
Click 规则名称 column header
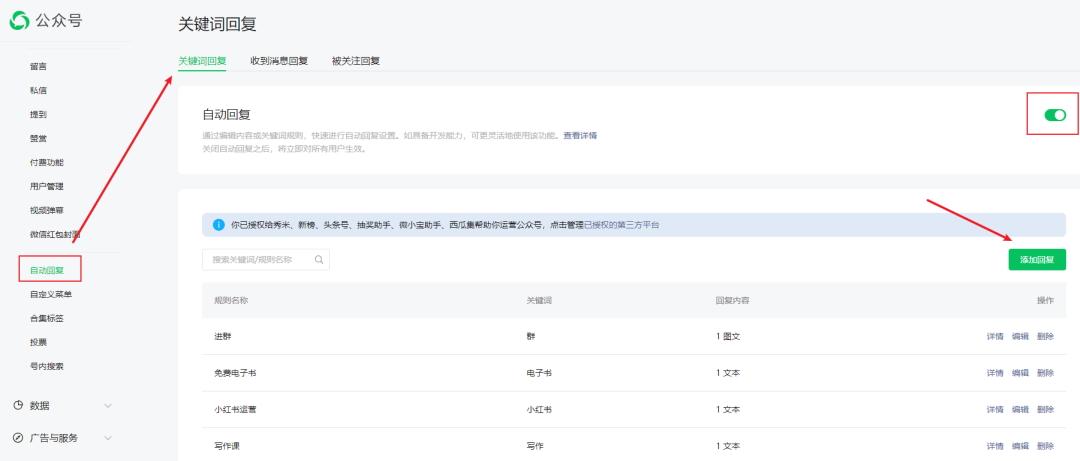231,300
